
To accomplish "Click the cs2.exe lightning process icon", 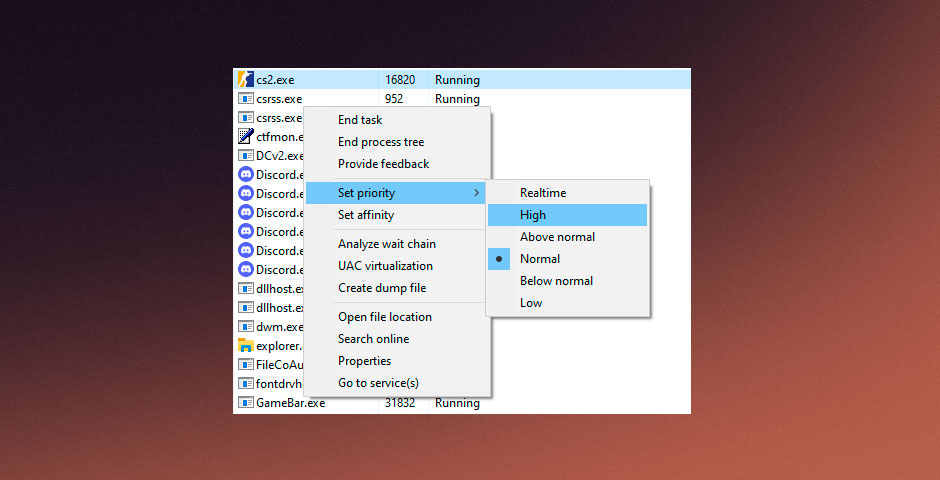I will 245,80.
